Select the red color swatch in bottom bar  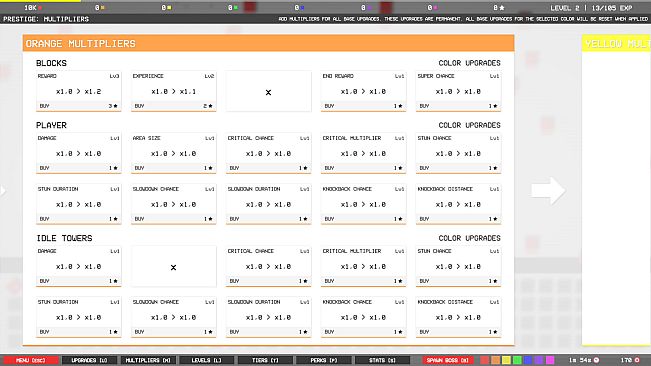coord(485,360)
